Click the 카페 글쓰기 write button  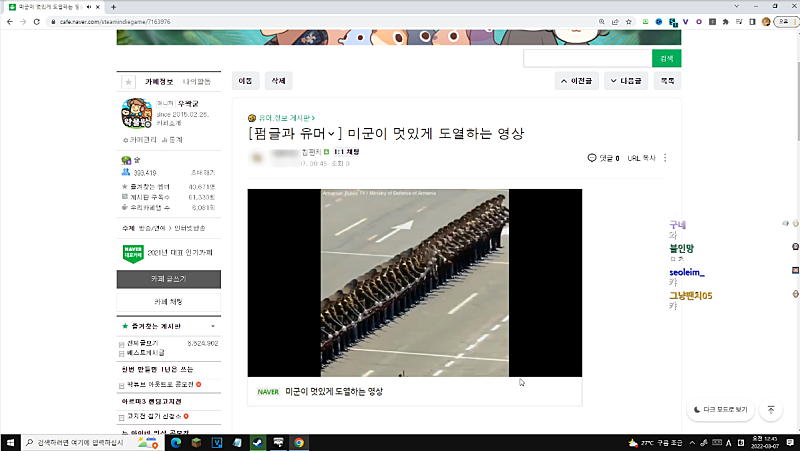[169, 279]
